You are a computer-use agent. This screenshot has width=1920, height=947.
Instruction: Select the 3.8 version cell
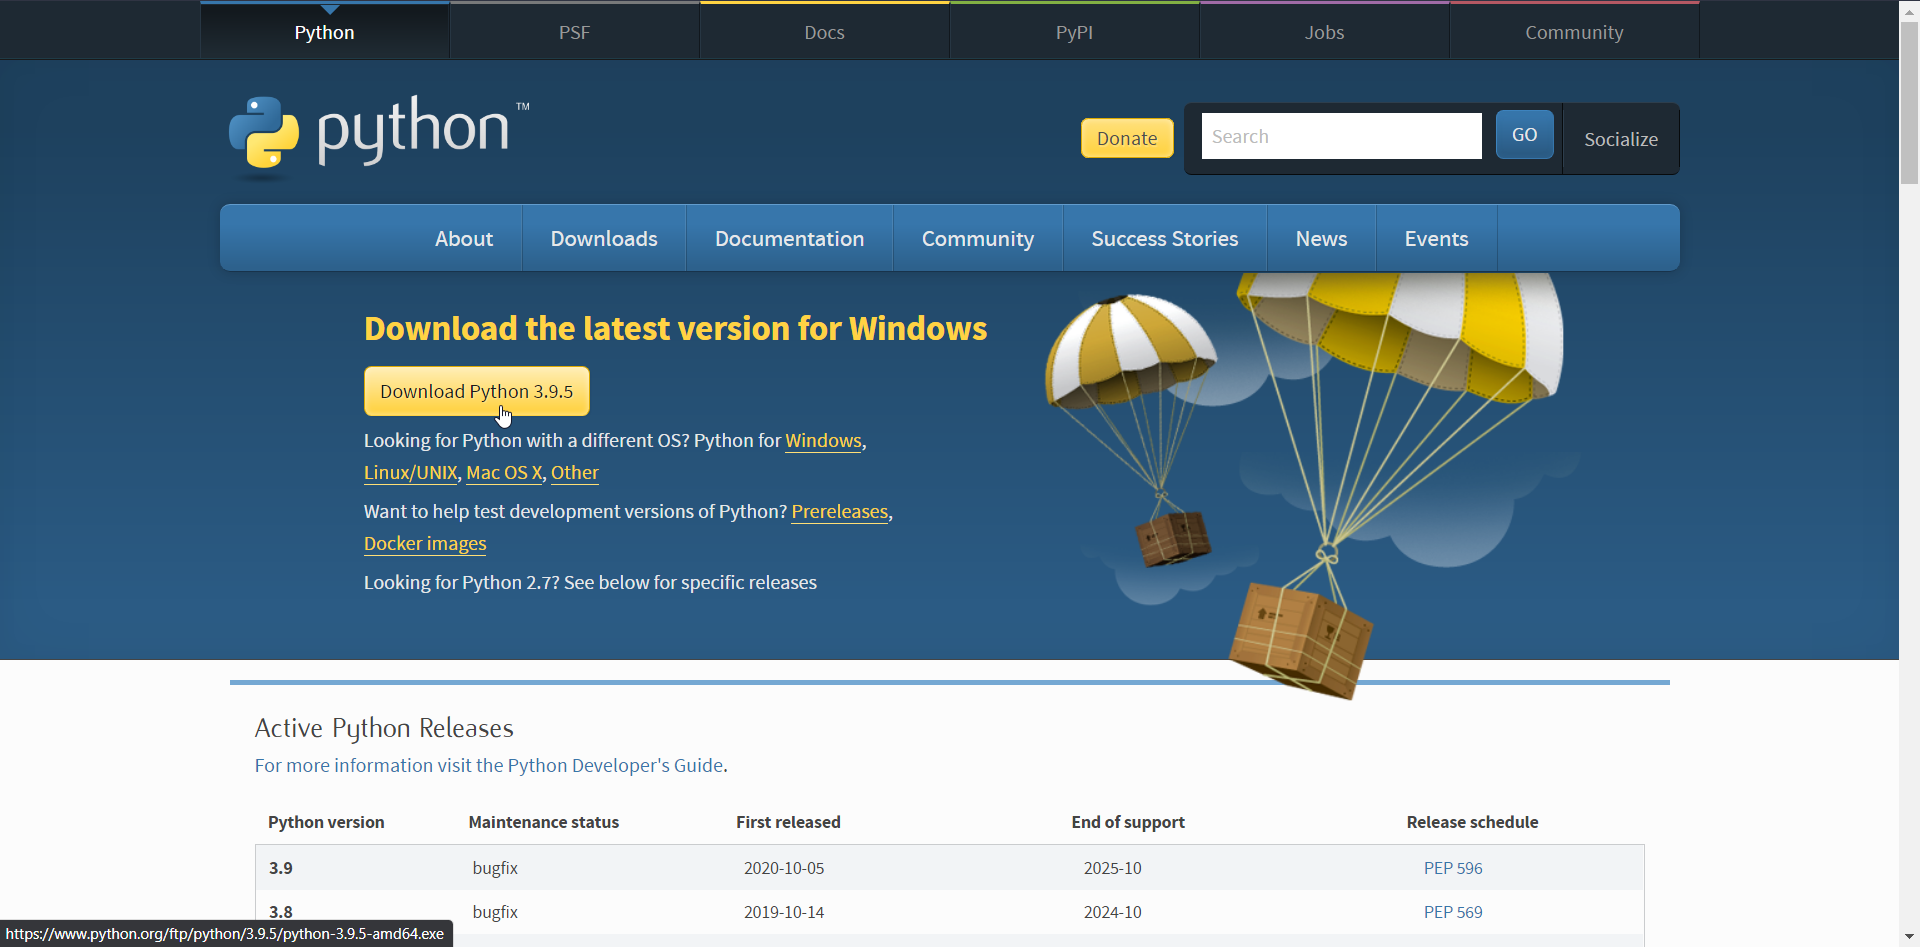click(281, 912)
